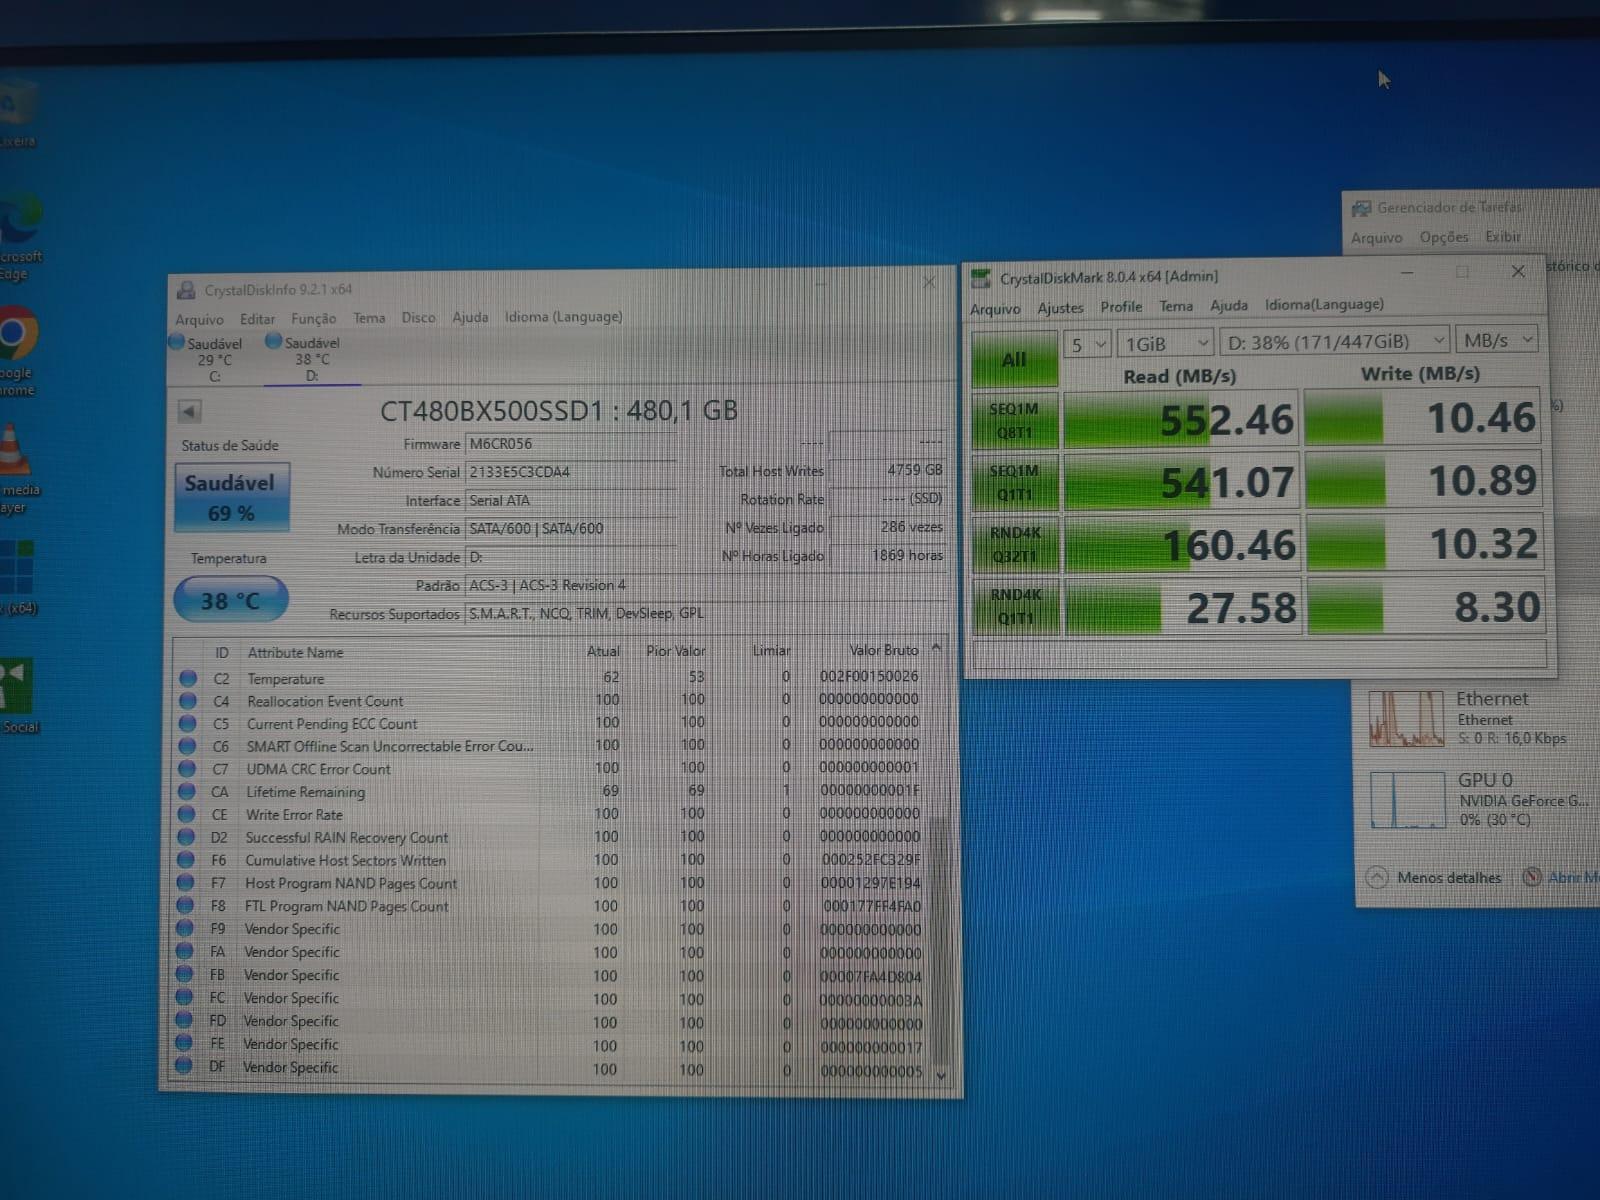
Task: Open the Tema menu in CrystalDiskInfo
Action: (x=369, y=318)
